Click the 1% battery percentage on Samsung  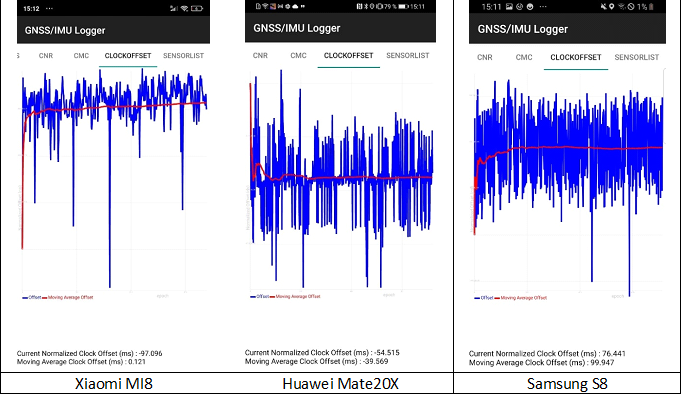click(x=642, y=7)
